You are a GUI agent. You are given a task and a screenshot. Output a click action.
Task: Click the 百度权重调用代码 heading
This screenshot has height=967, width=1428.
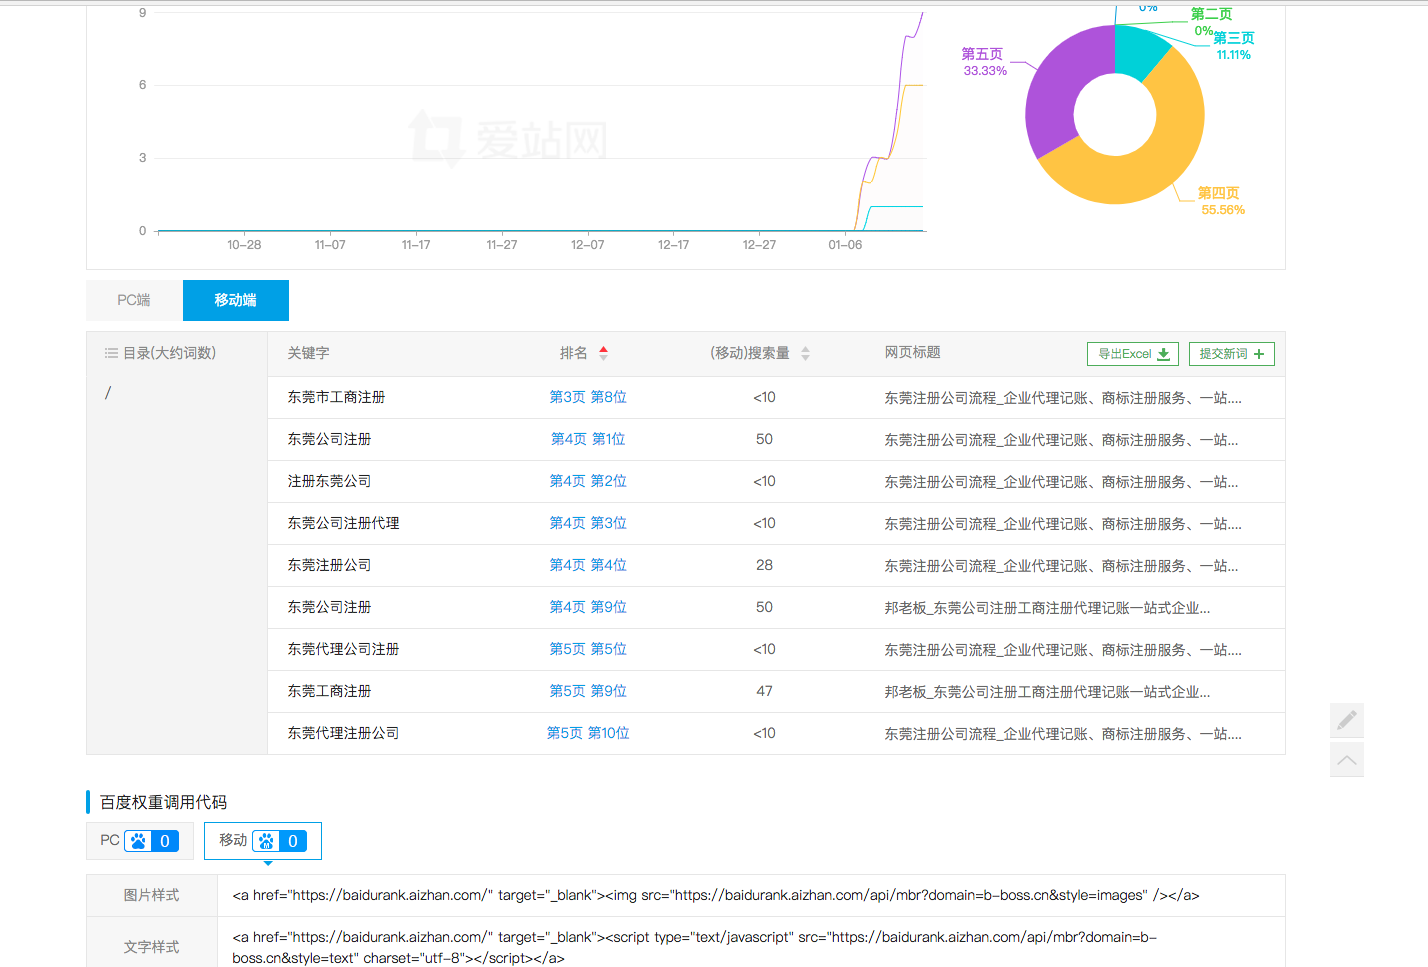163,802
